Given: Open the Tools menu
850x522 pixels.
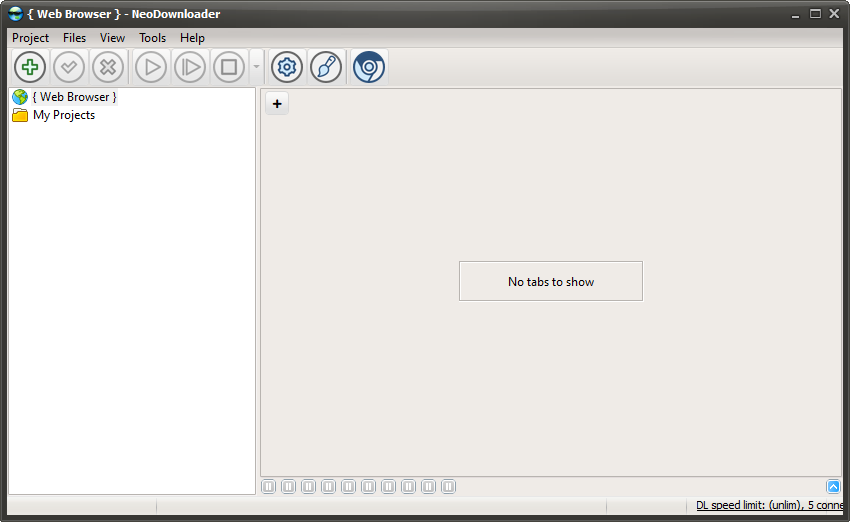Looking at the screenshot, I should tap(152, 38).
